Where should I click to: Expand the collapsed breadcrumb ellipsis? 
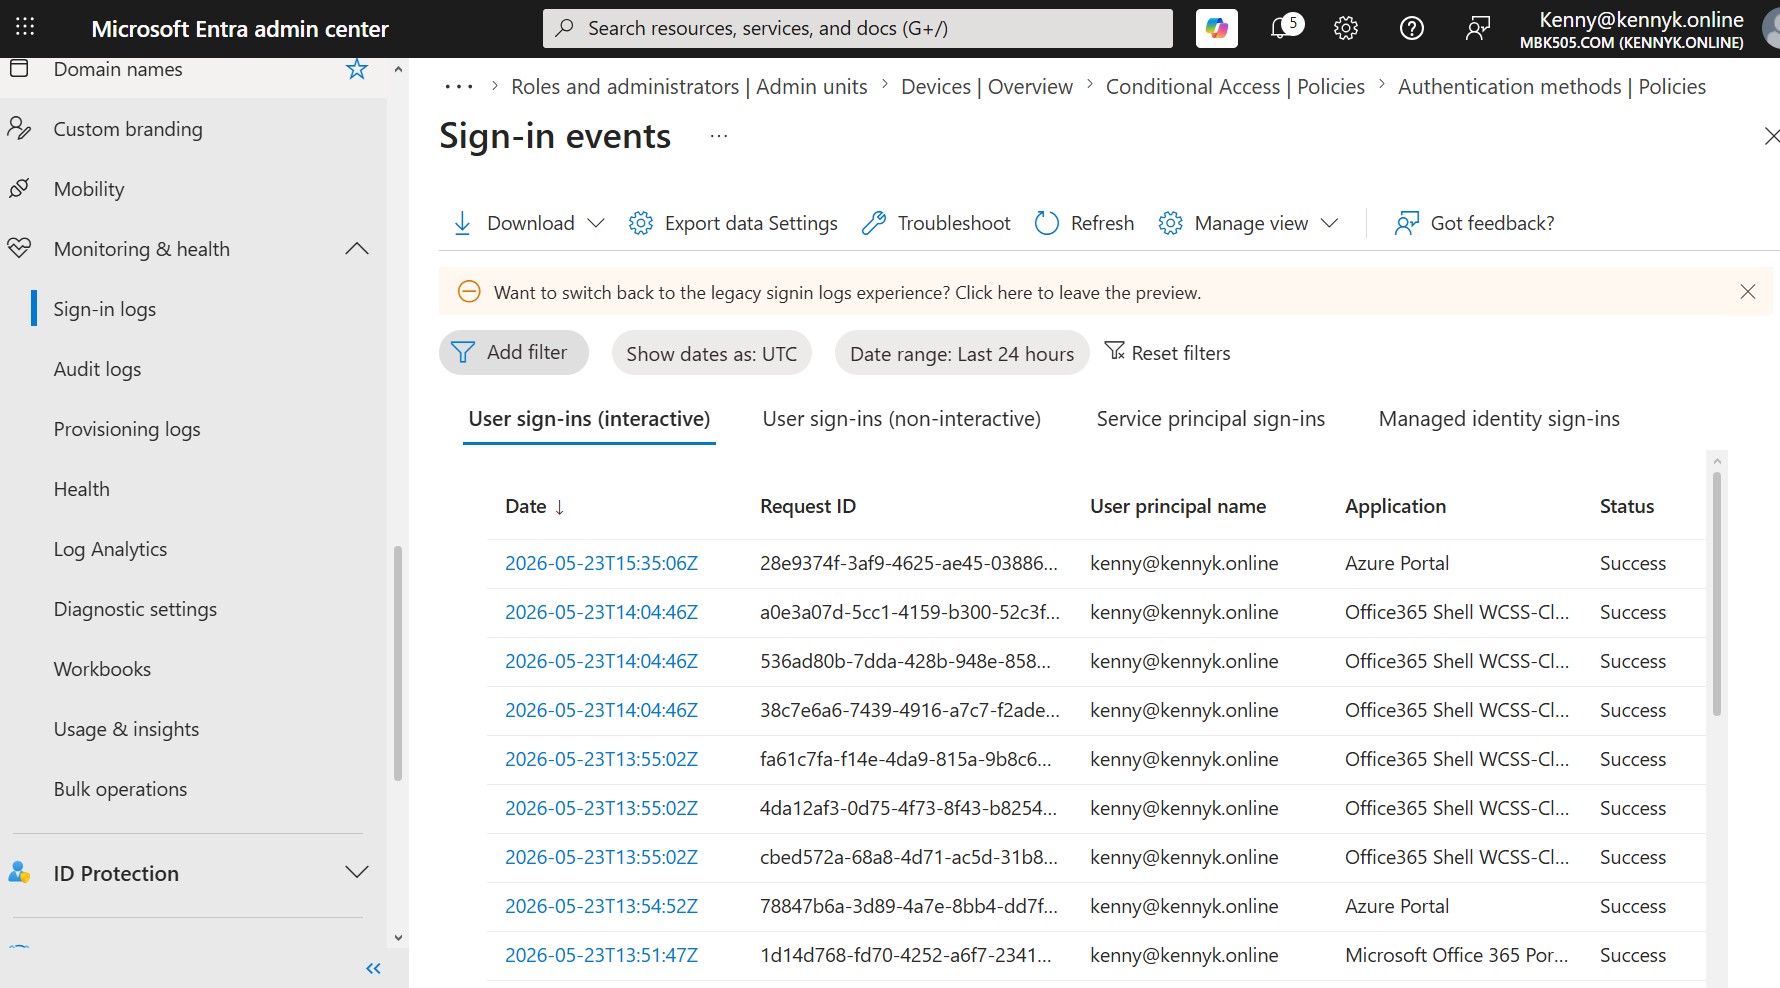[x=459, y=87]
